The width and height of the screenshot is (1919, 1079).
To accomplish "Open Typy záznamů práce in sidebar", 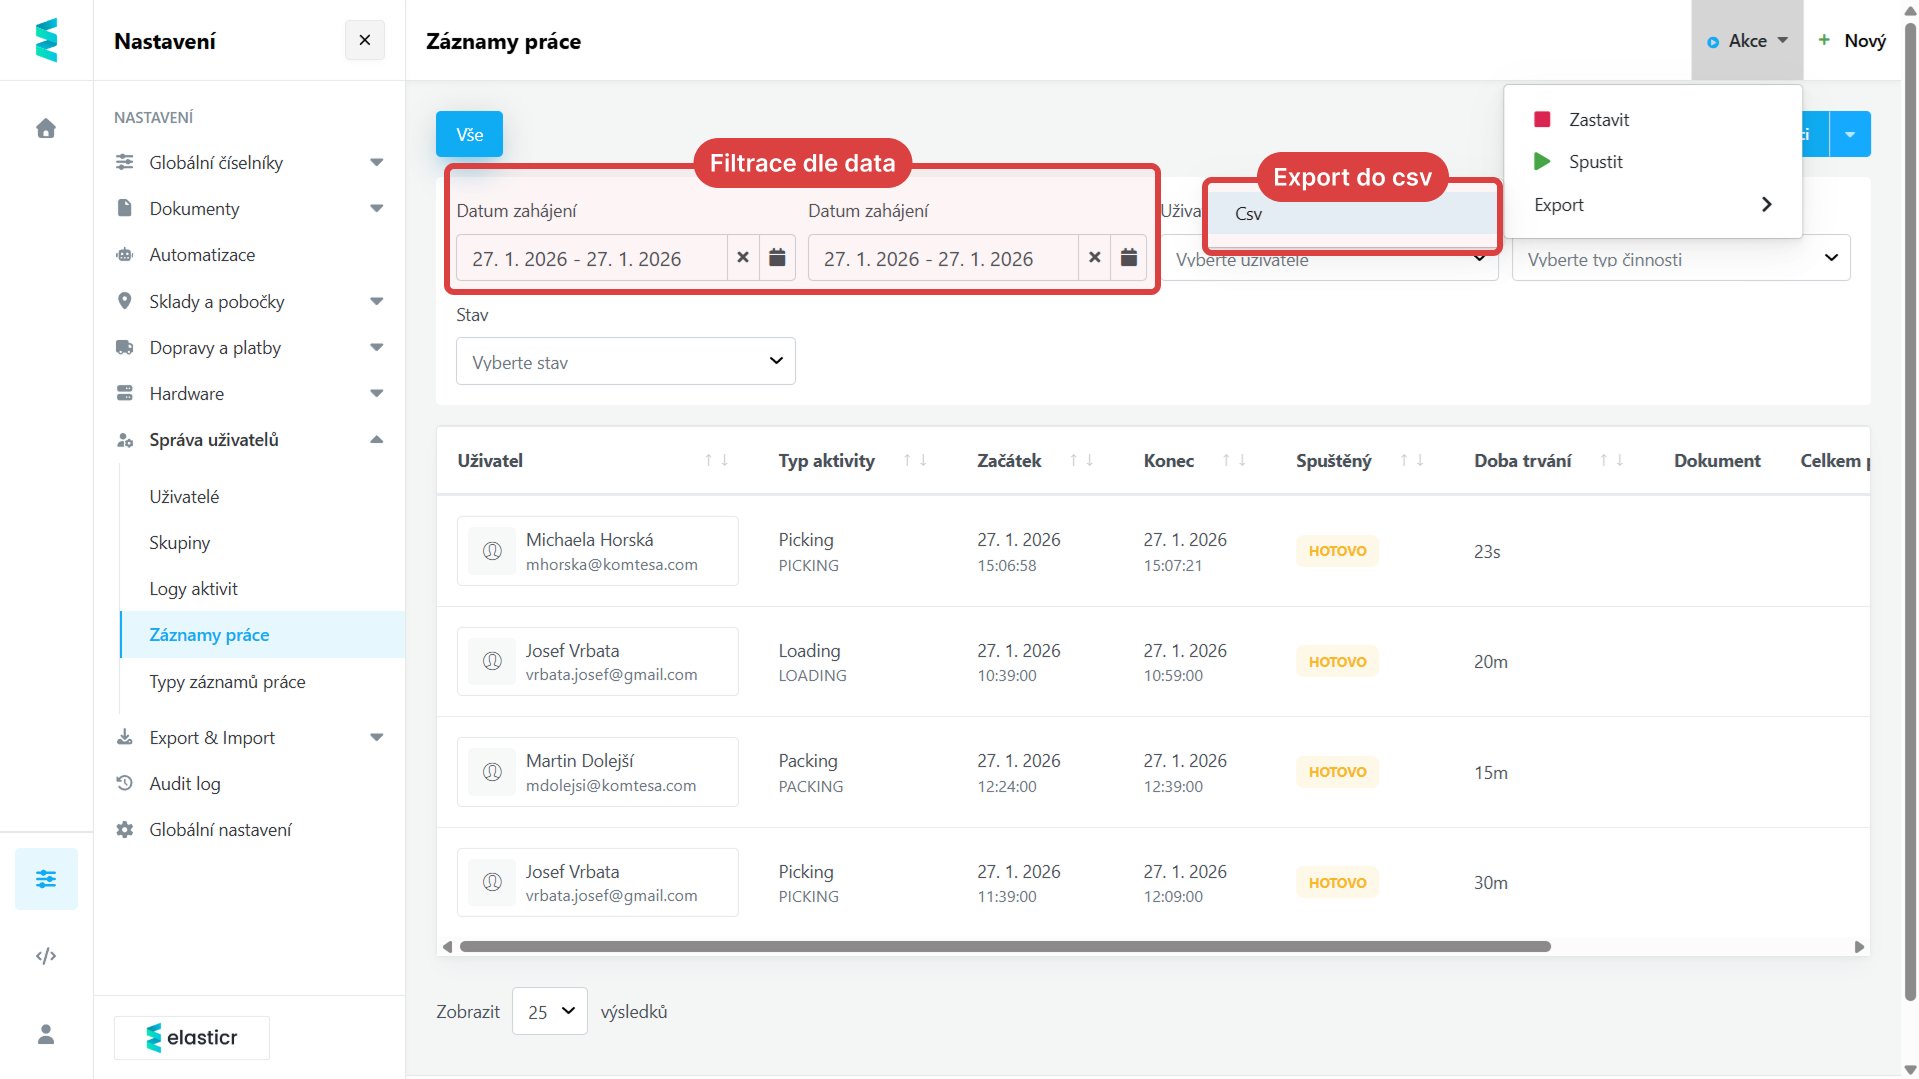I will click(227, 682).
